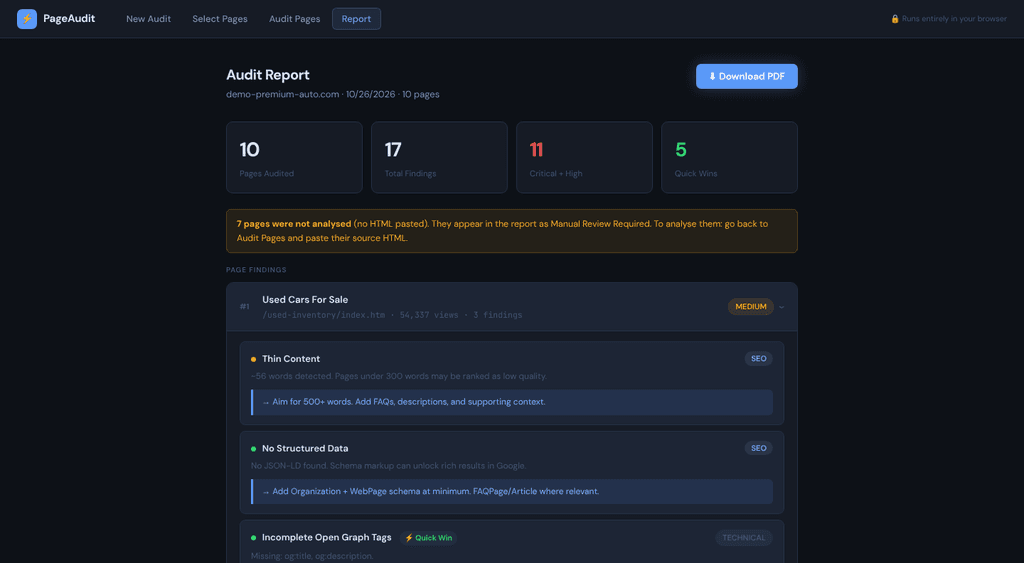Click the green dot beside Incomplete Open Graph Tags

point(253,538)
